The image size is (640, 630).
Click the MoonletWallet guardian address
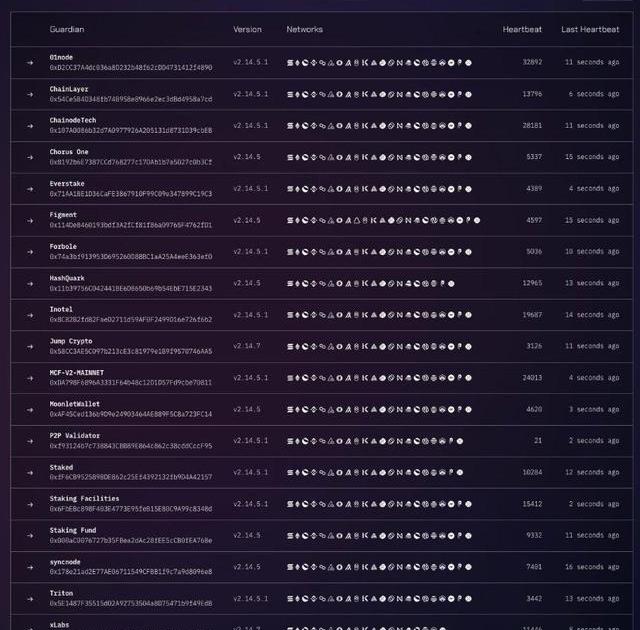(131, 414)
